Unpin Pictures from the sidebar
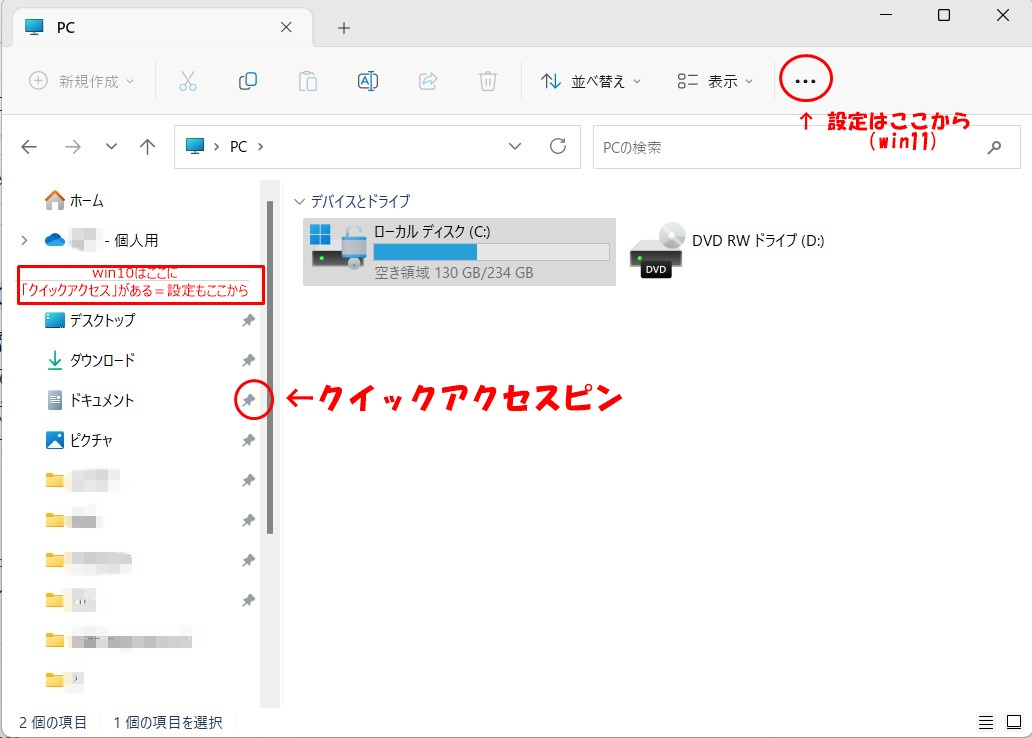1032x738 pixels. [x=248, y=440]
